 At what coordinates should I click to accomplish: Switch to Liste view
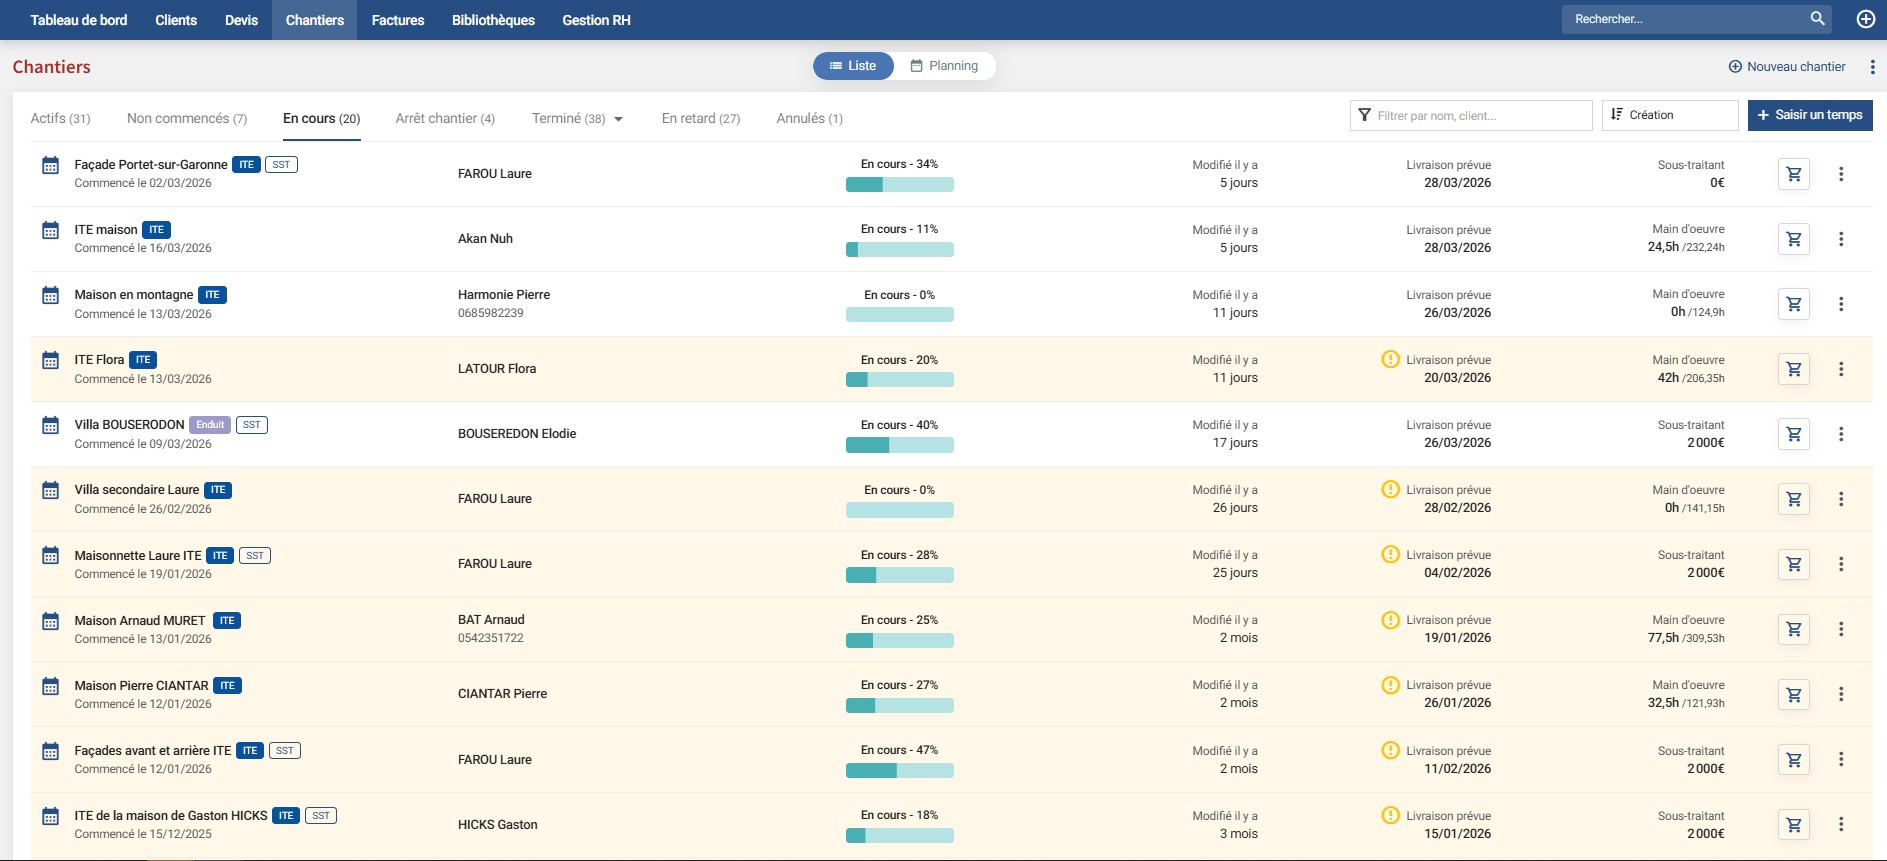click(x=853, y=66)
